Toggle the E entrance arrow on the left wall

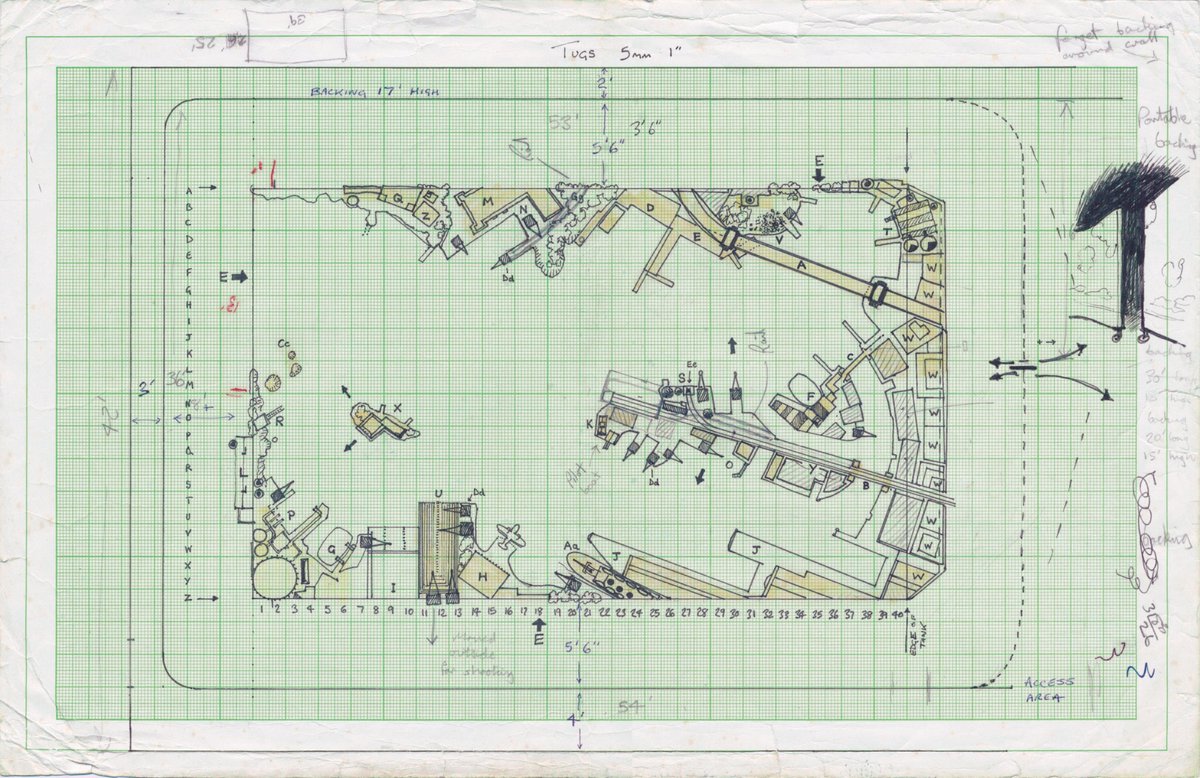pos(240,275)
